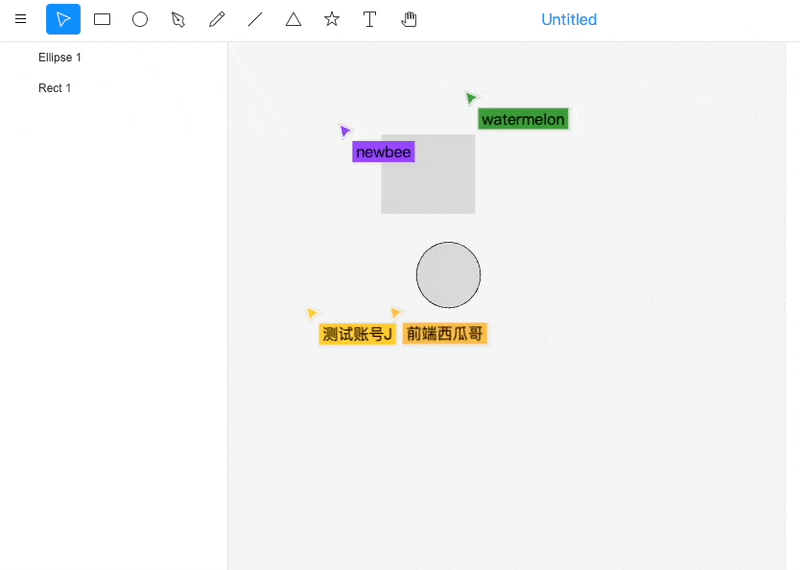This screenshot has width=800, height=570.
Task: Click the green watermelon user label
Action: pyautogui.click(x=523, y=120)
